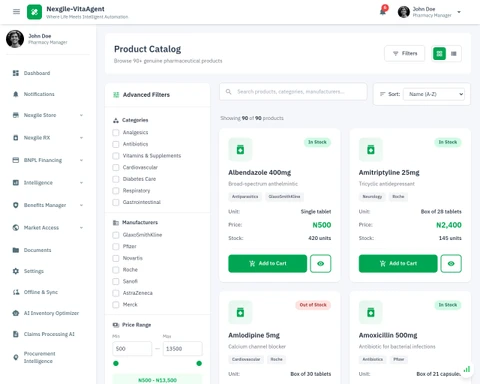Switch to list view layout
This screenshot has height=384, width=480.
point(454,54)
